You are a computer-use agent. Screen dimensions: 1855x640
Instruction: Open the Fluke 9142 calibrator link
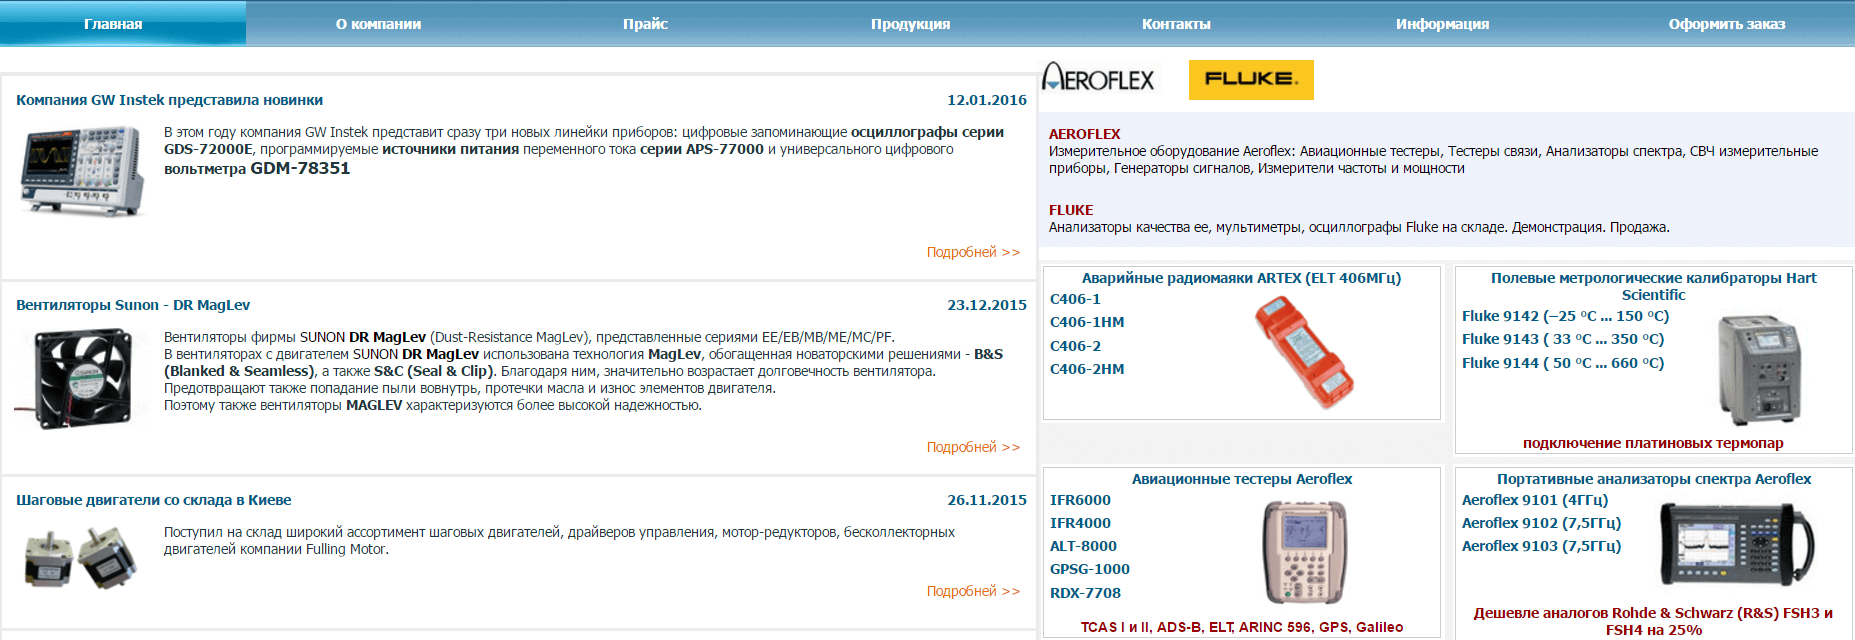point(1565,316)
